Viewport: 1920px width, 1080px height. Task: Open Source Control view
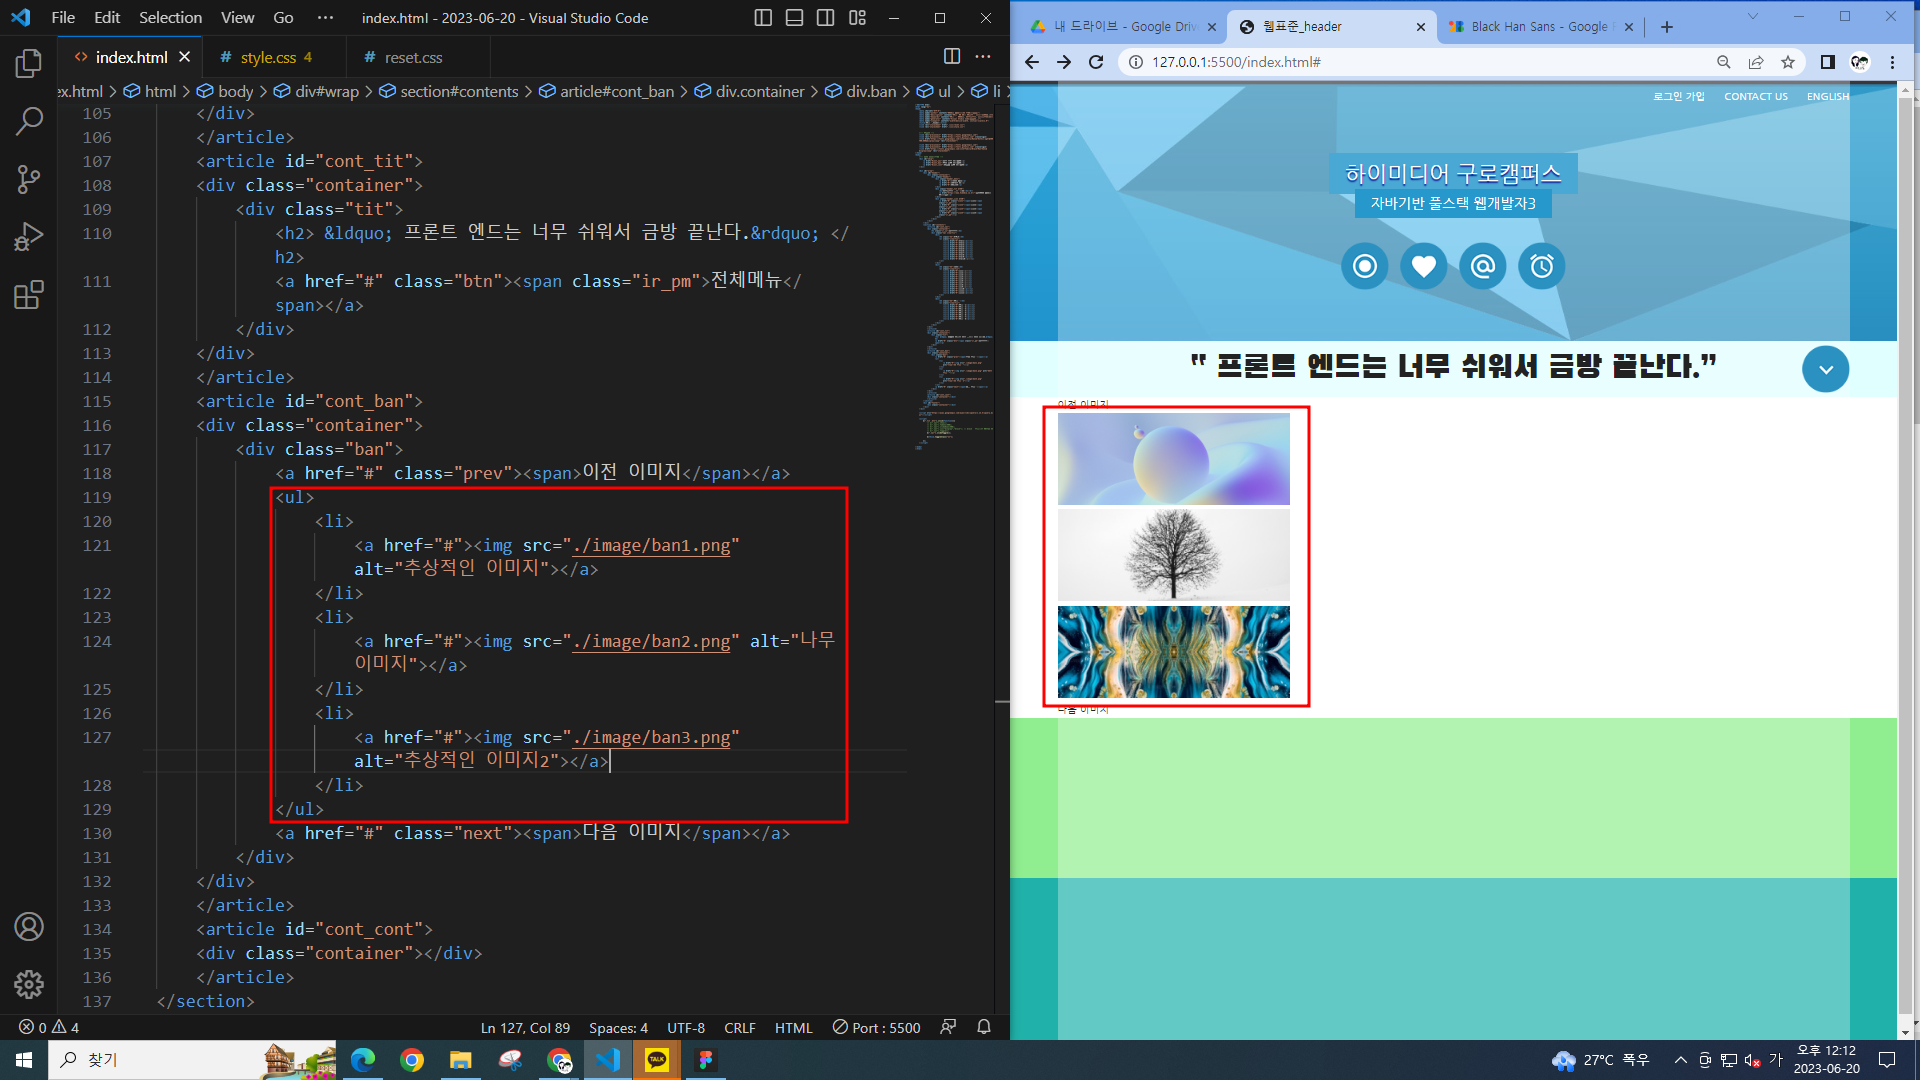pos(29,179)
